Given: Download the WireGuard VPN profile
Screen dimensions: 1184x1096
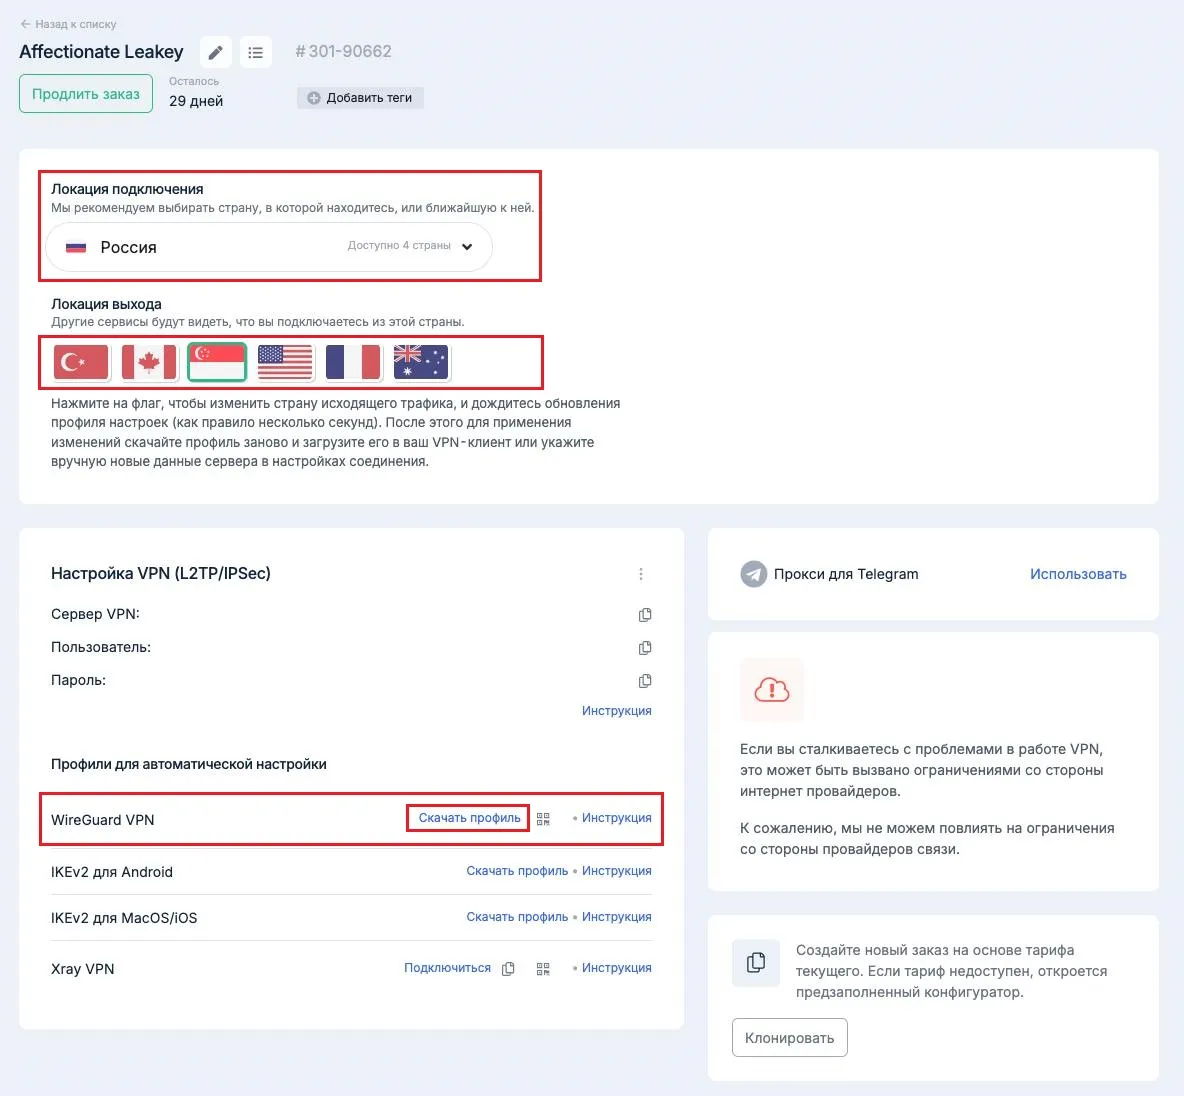Looking at the screenshot, I should 469,818.
